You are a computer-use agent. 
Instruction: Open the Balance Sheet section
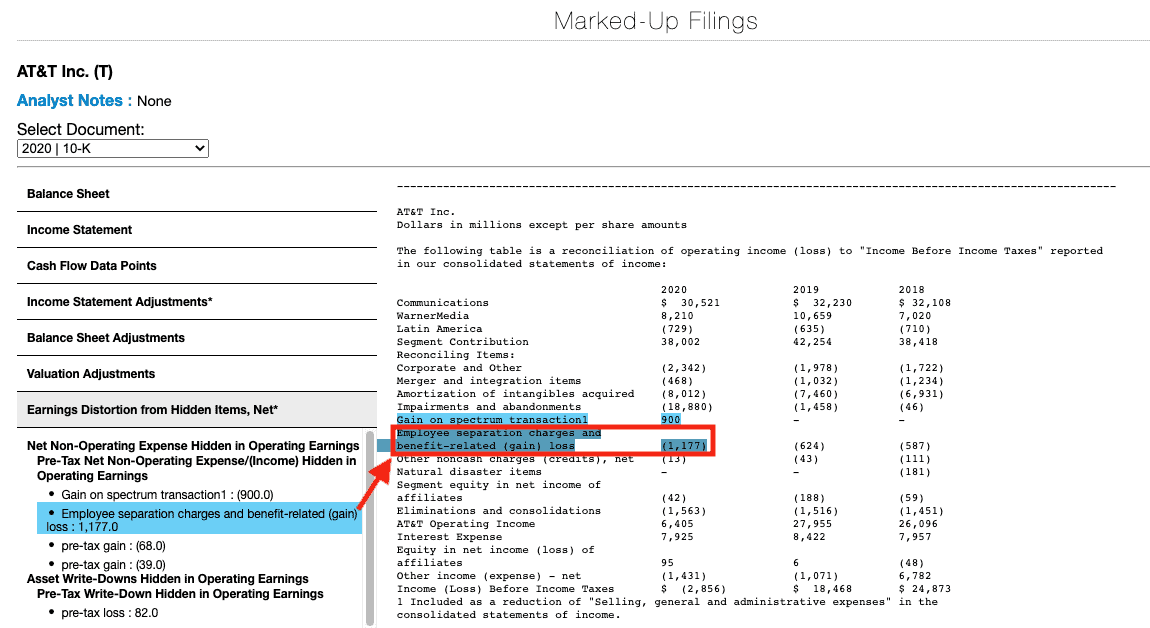(x=197, y=194)
